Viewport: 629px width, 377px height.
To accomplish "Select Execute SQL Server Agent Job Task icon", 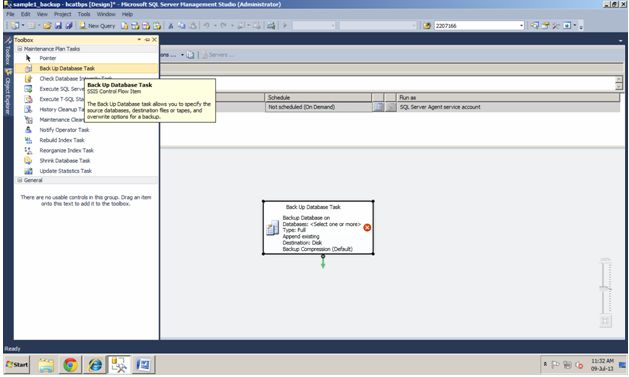I will coord(28,89).
